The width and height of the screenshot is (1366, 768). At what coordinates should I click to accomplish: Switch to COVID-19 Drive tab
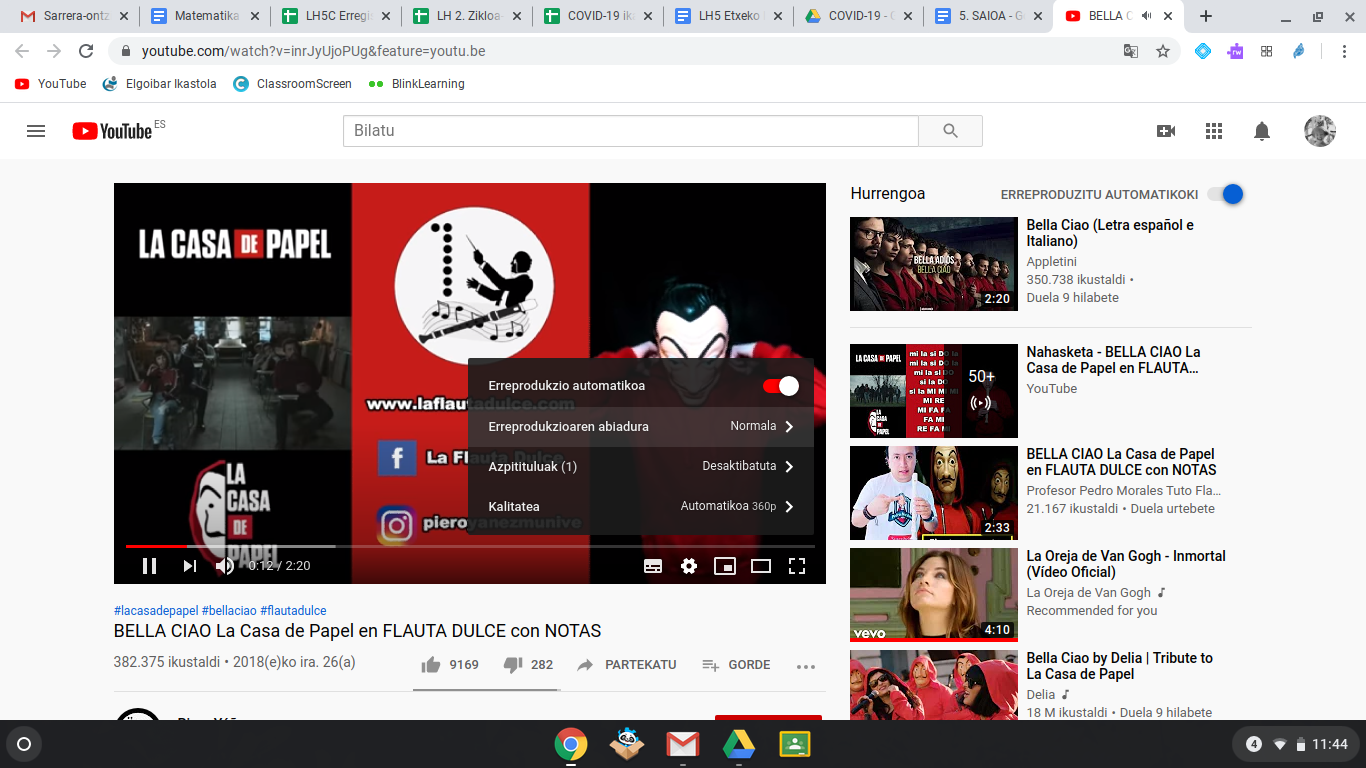point(858,16)
